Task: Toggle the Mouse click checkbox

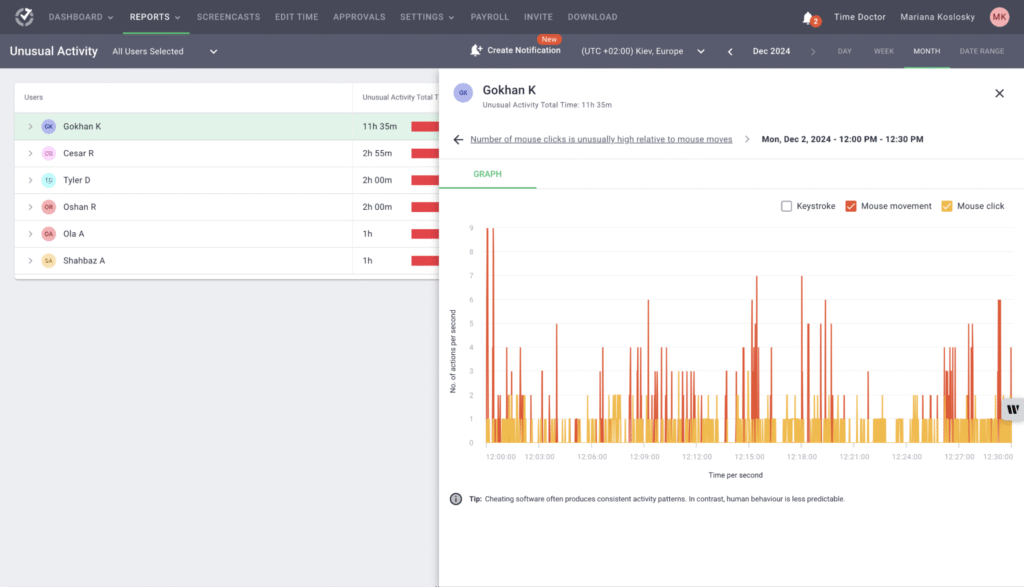Action: coord(947,206)
